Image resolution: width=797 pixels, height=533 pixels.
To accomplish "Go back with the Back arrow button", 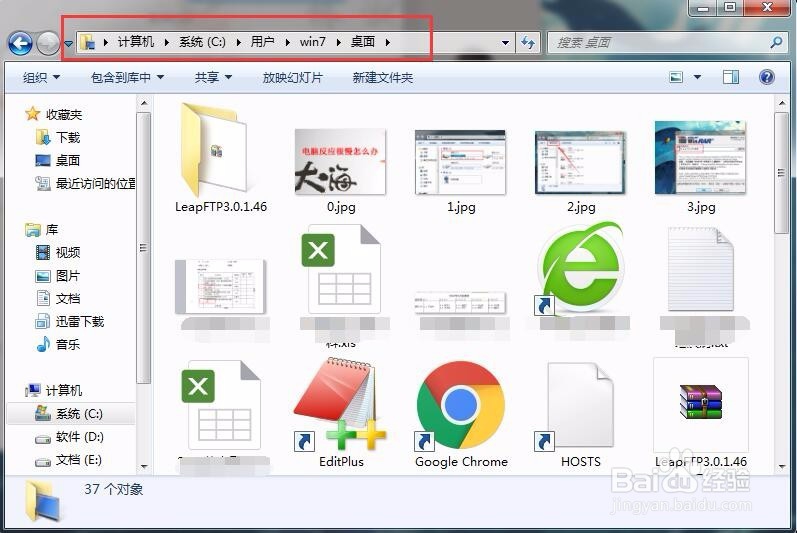I will (20, 43).
